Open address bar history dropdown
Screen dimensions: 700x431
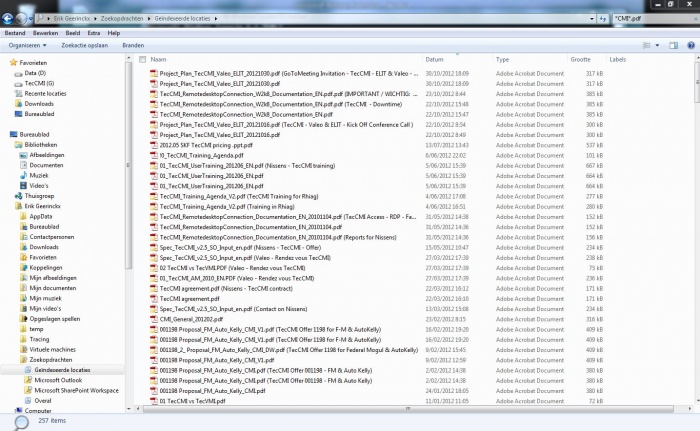(592, 19)
